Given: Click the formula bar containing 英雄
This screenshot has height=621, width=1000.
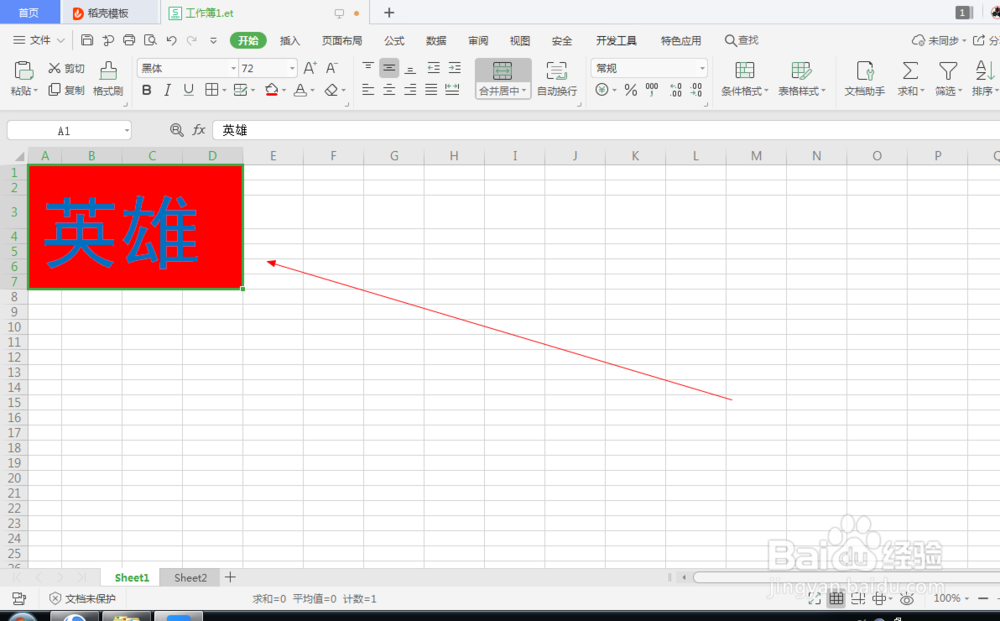Looking at the screenshot, I should (x=606, y=130).
